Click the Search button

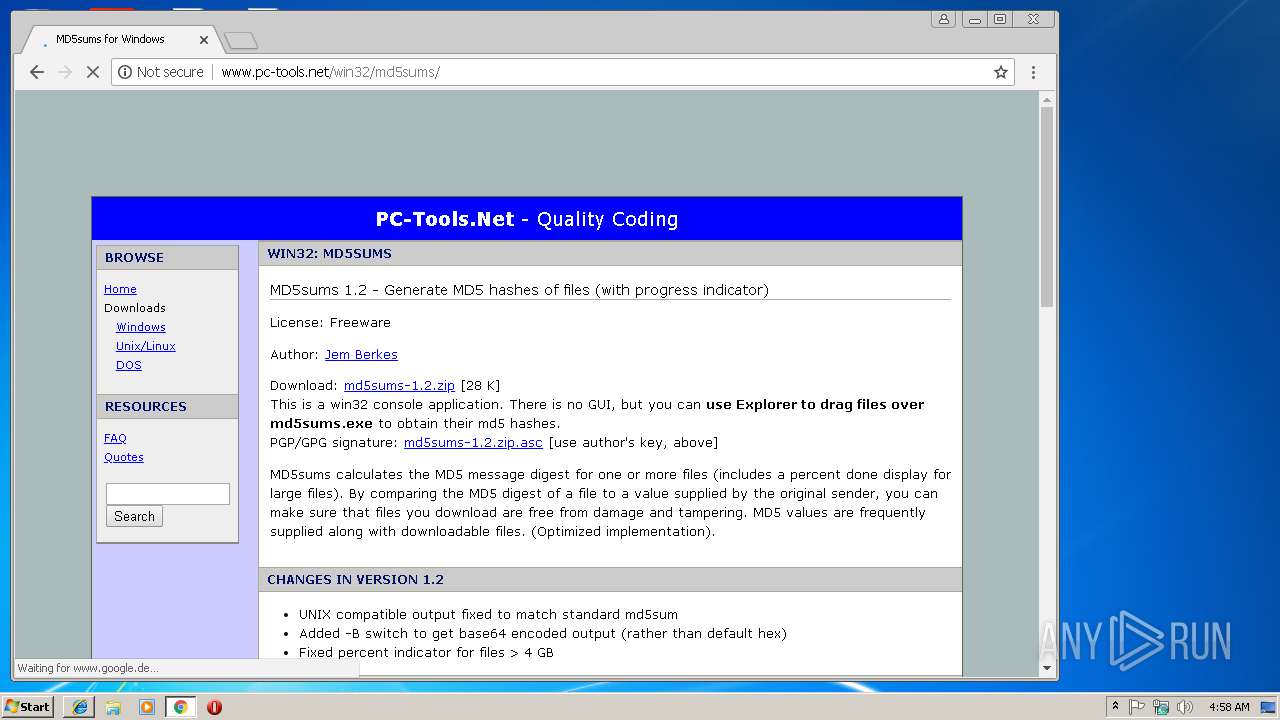click(x=134, y=516)
